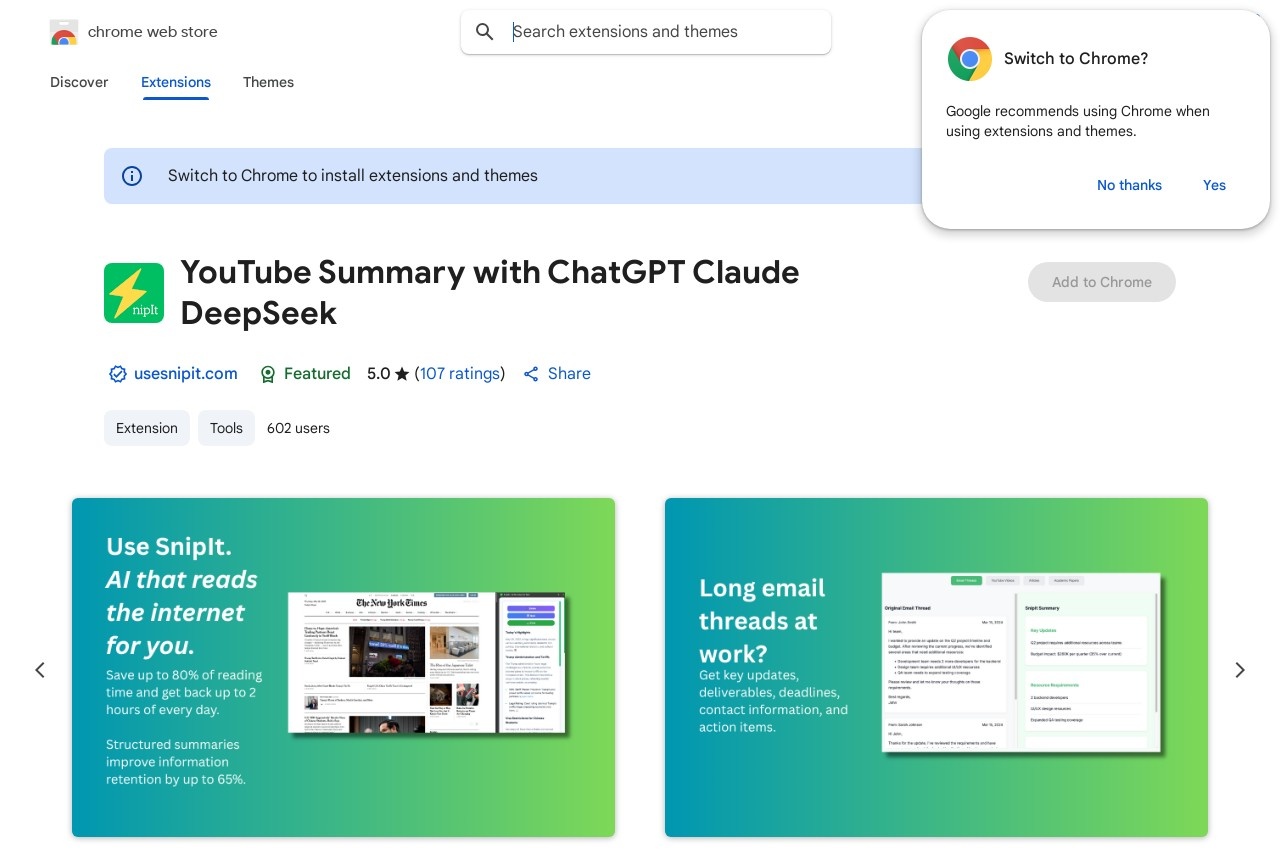Click the rating star icon
The image size is (1280, 853).
point(402,374)
